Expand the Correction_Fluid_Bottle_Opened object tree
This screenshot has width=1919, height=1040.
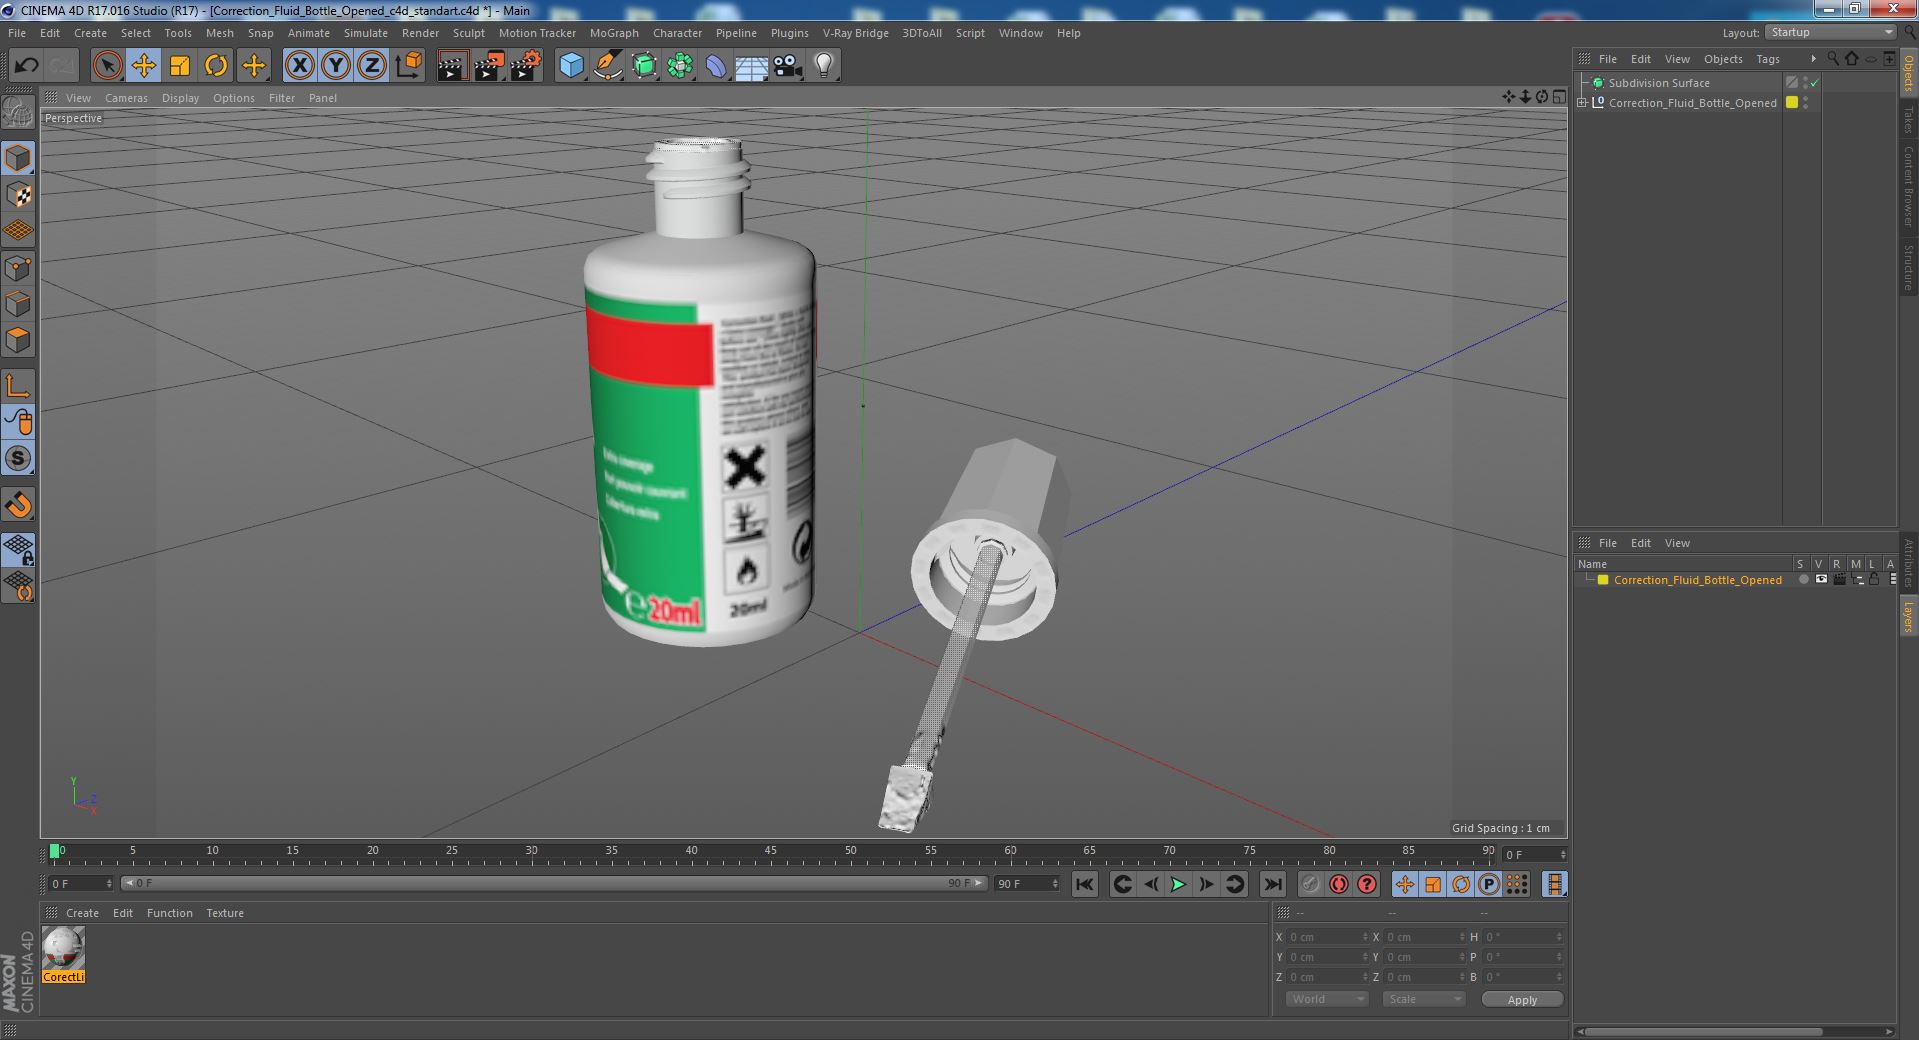tap(1582, 103)
